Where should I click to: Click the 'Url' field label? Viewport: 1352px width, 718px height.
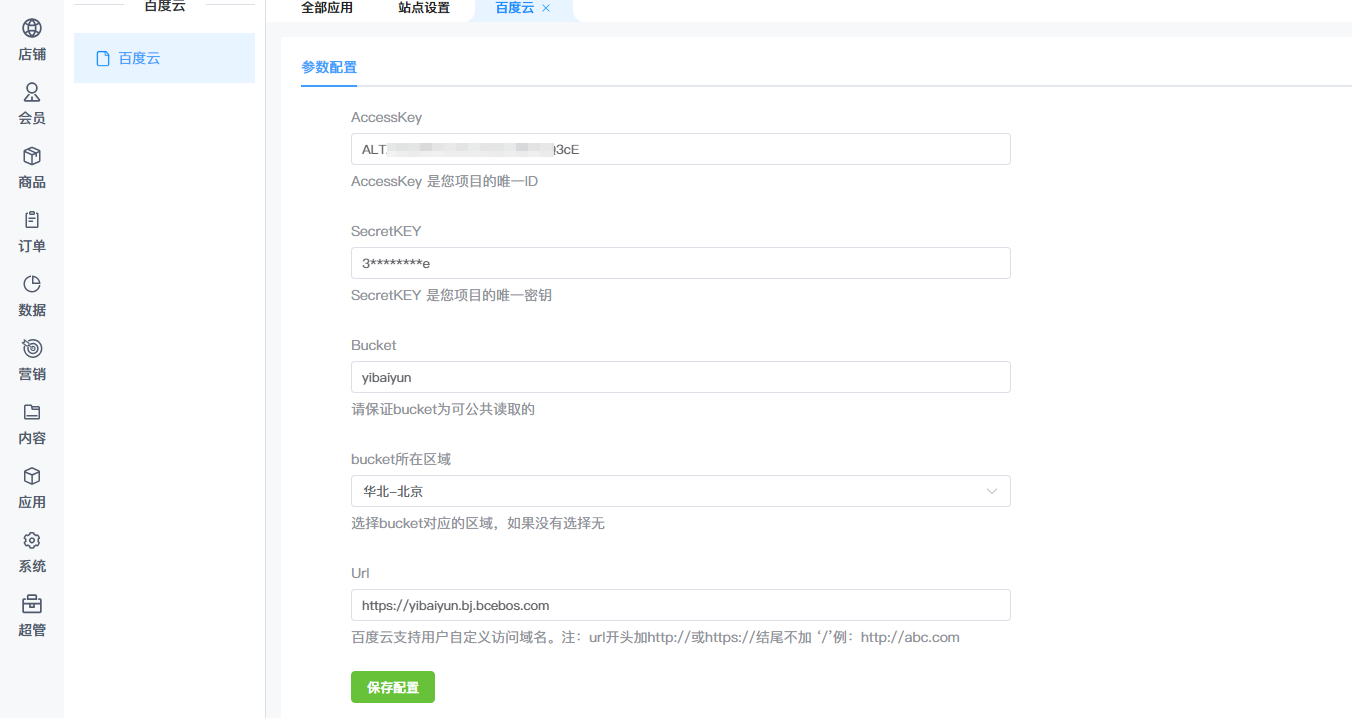(360, 573)
